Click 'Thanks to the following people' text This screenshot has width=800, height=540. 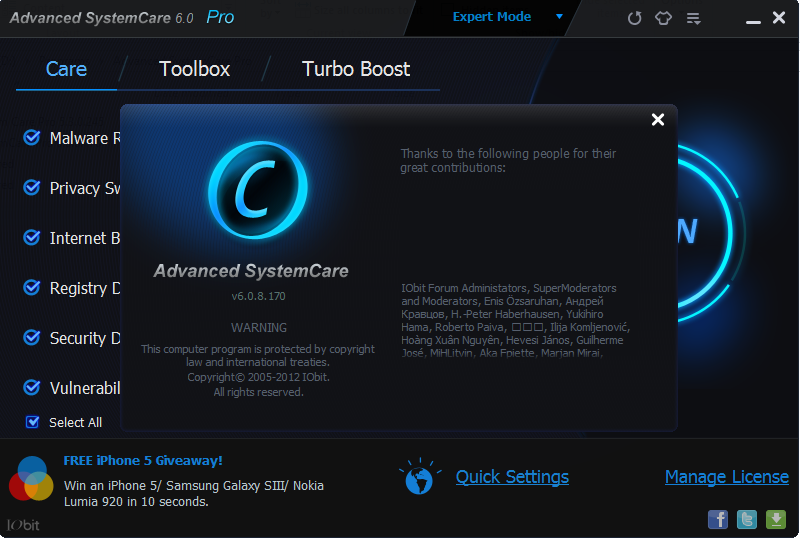[x=508, y=160]
